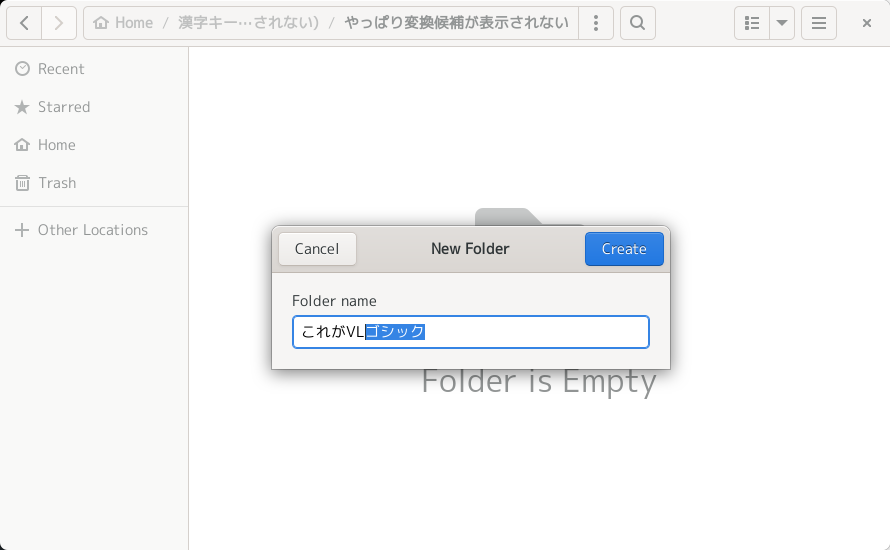The width and height of the screenshot is (890, 550).
Task: Open the 漢字キー parent folder breadcrumb
Action: pos(248,23)
